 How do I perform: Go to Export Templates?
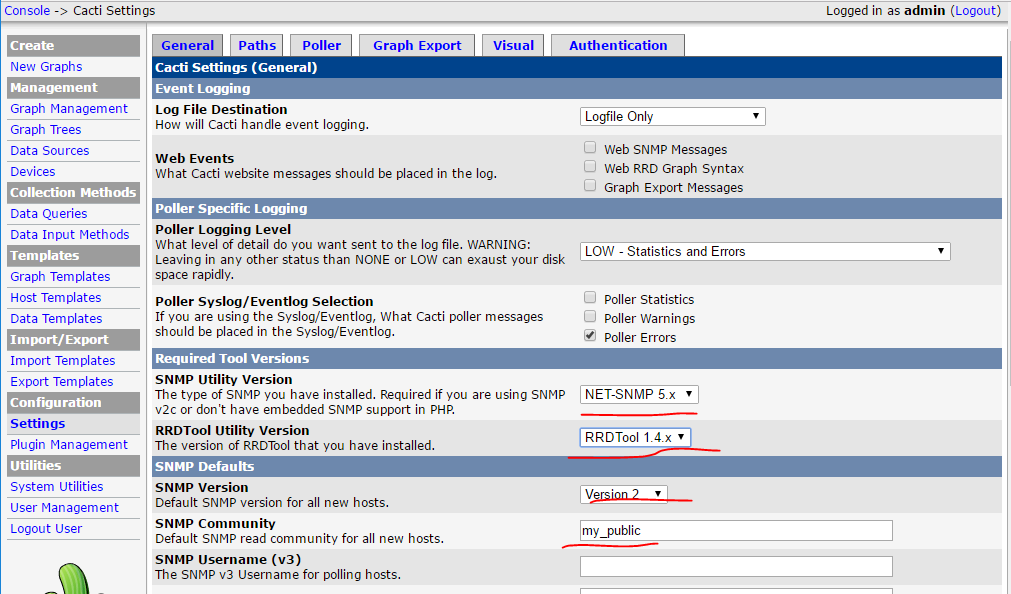coord(61,382)
